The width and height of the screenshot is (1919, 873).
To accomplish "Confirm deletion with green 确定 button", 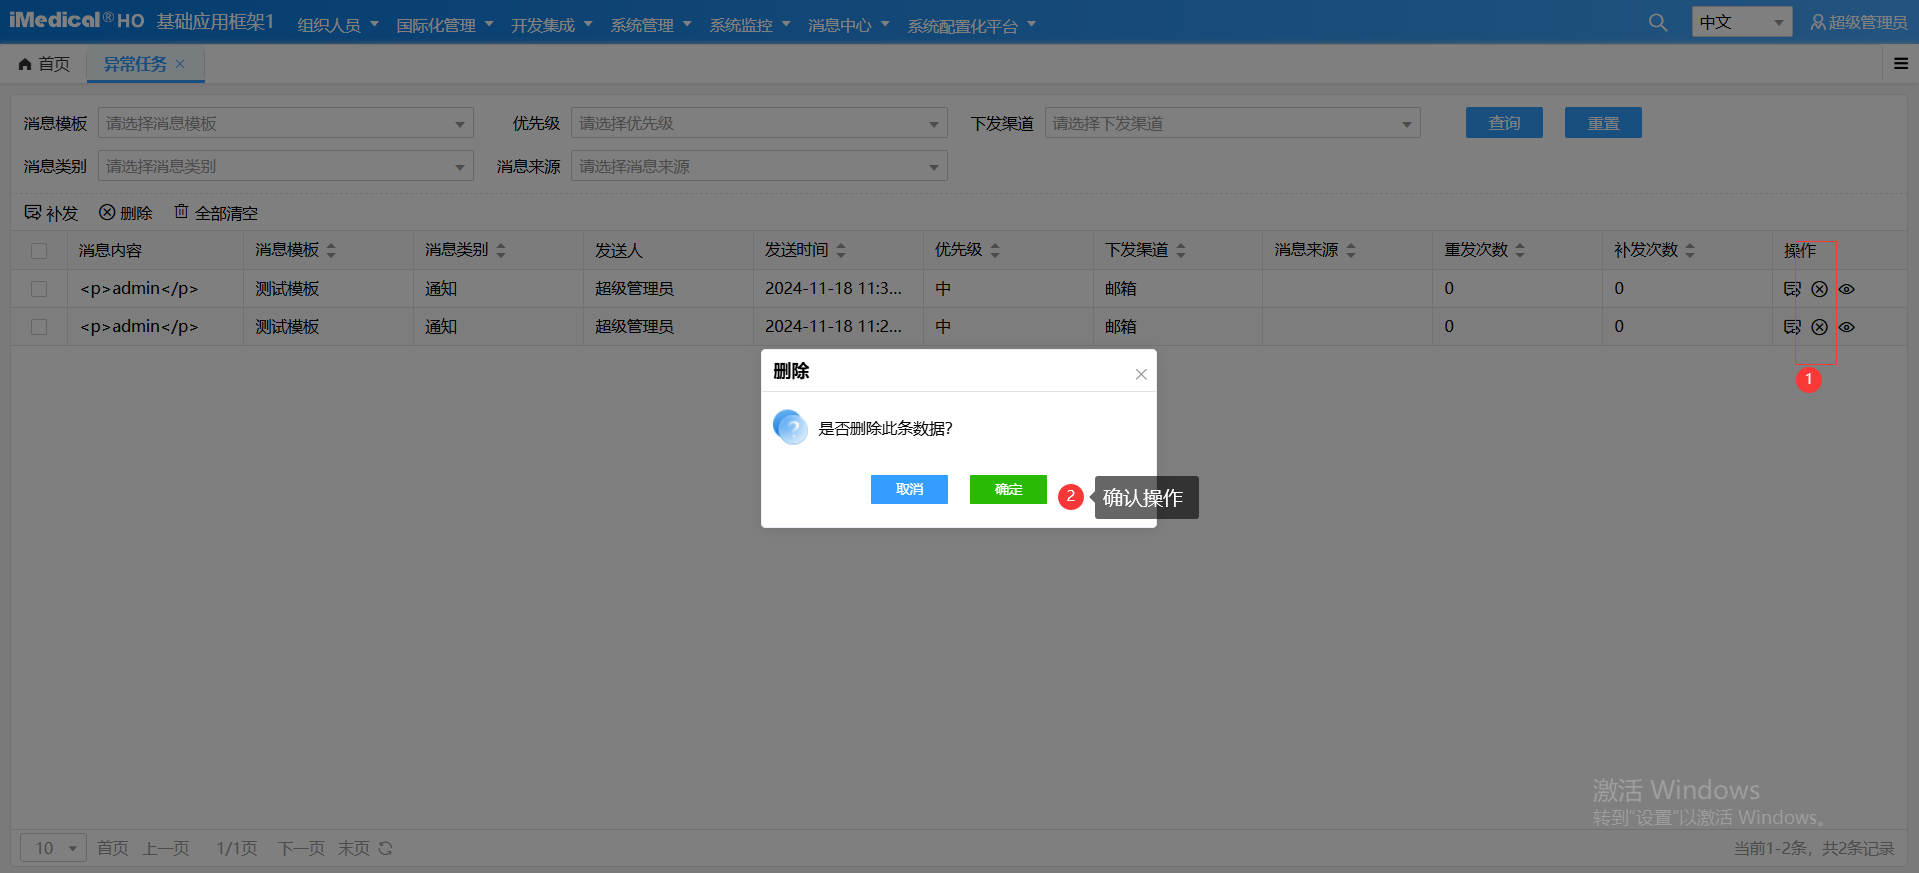I will coord(1008,489).
